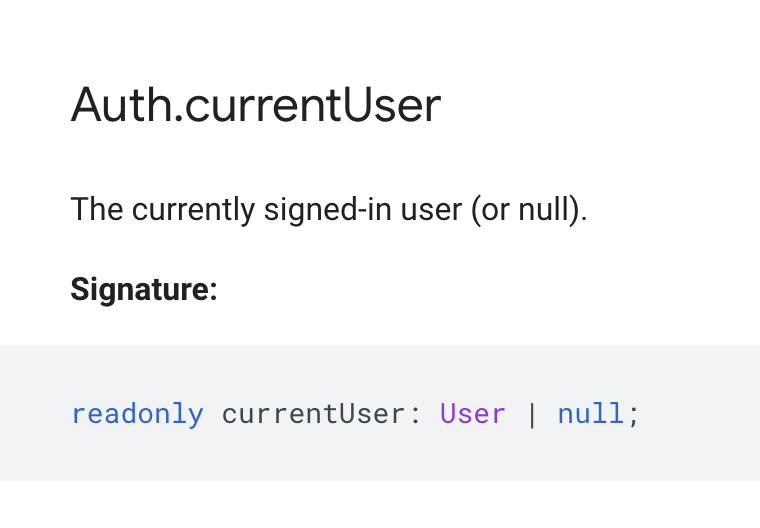Viewport: 760px width, 528px height.
Task: Click gray code block area above readonly
Action: coord(138,372)
